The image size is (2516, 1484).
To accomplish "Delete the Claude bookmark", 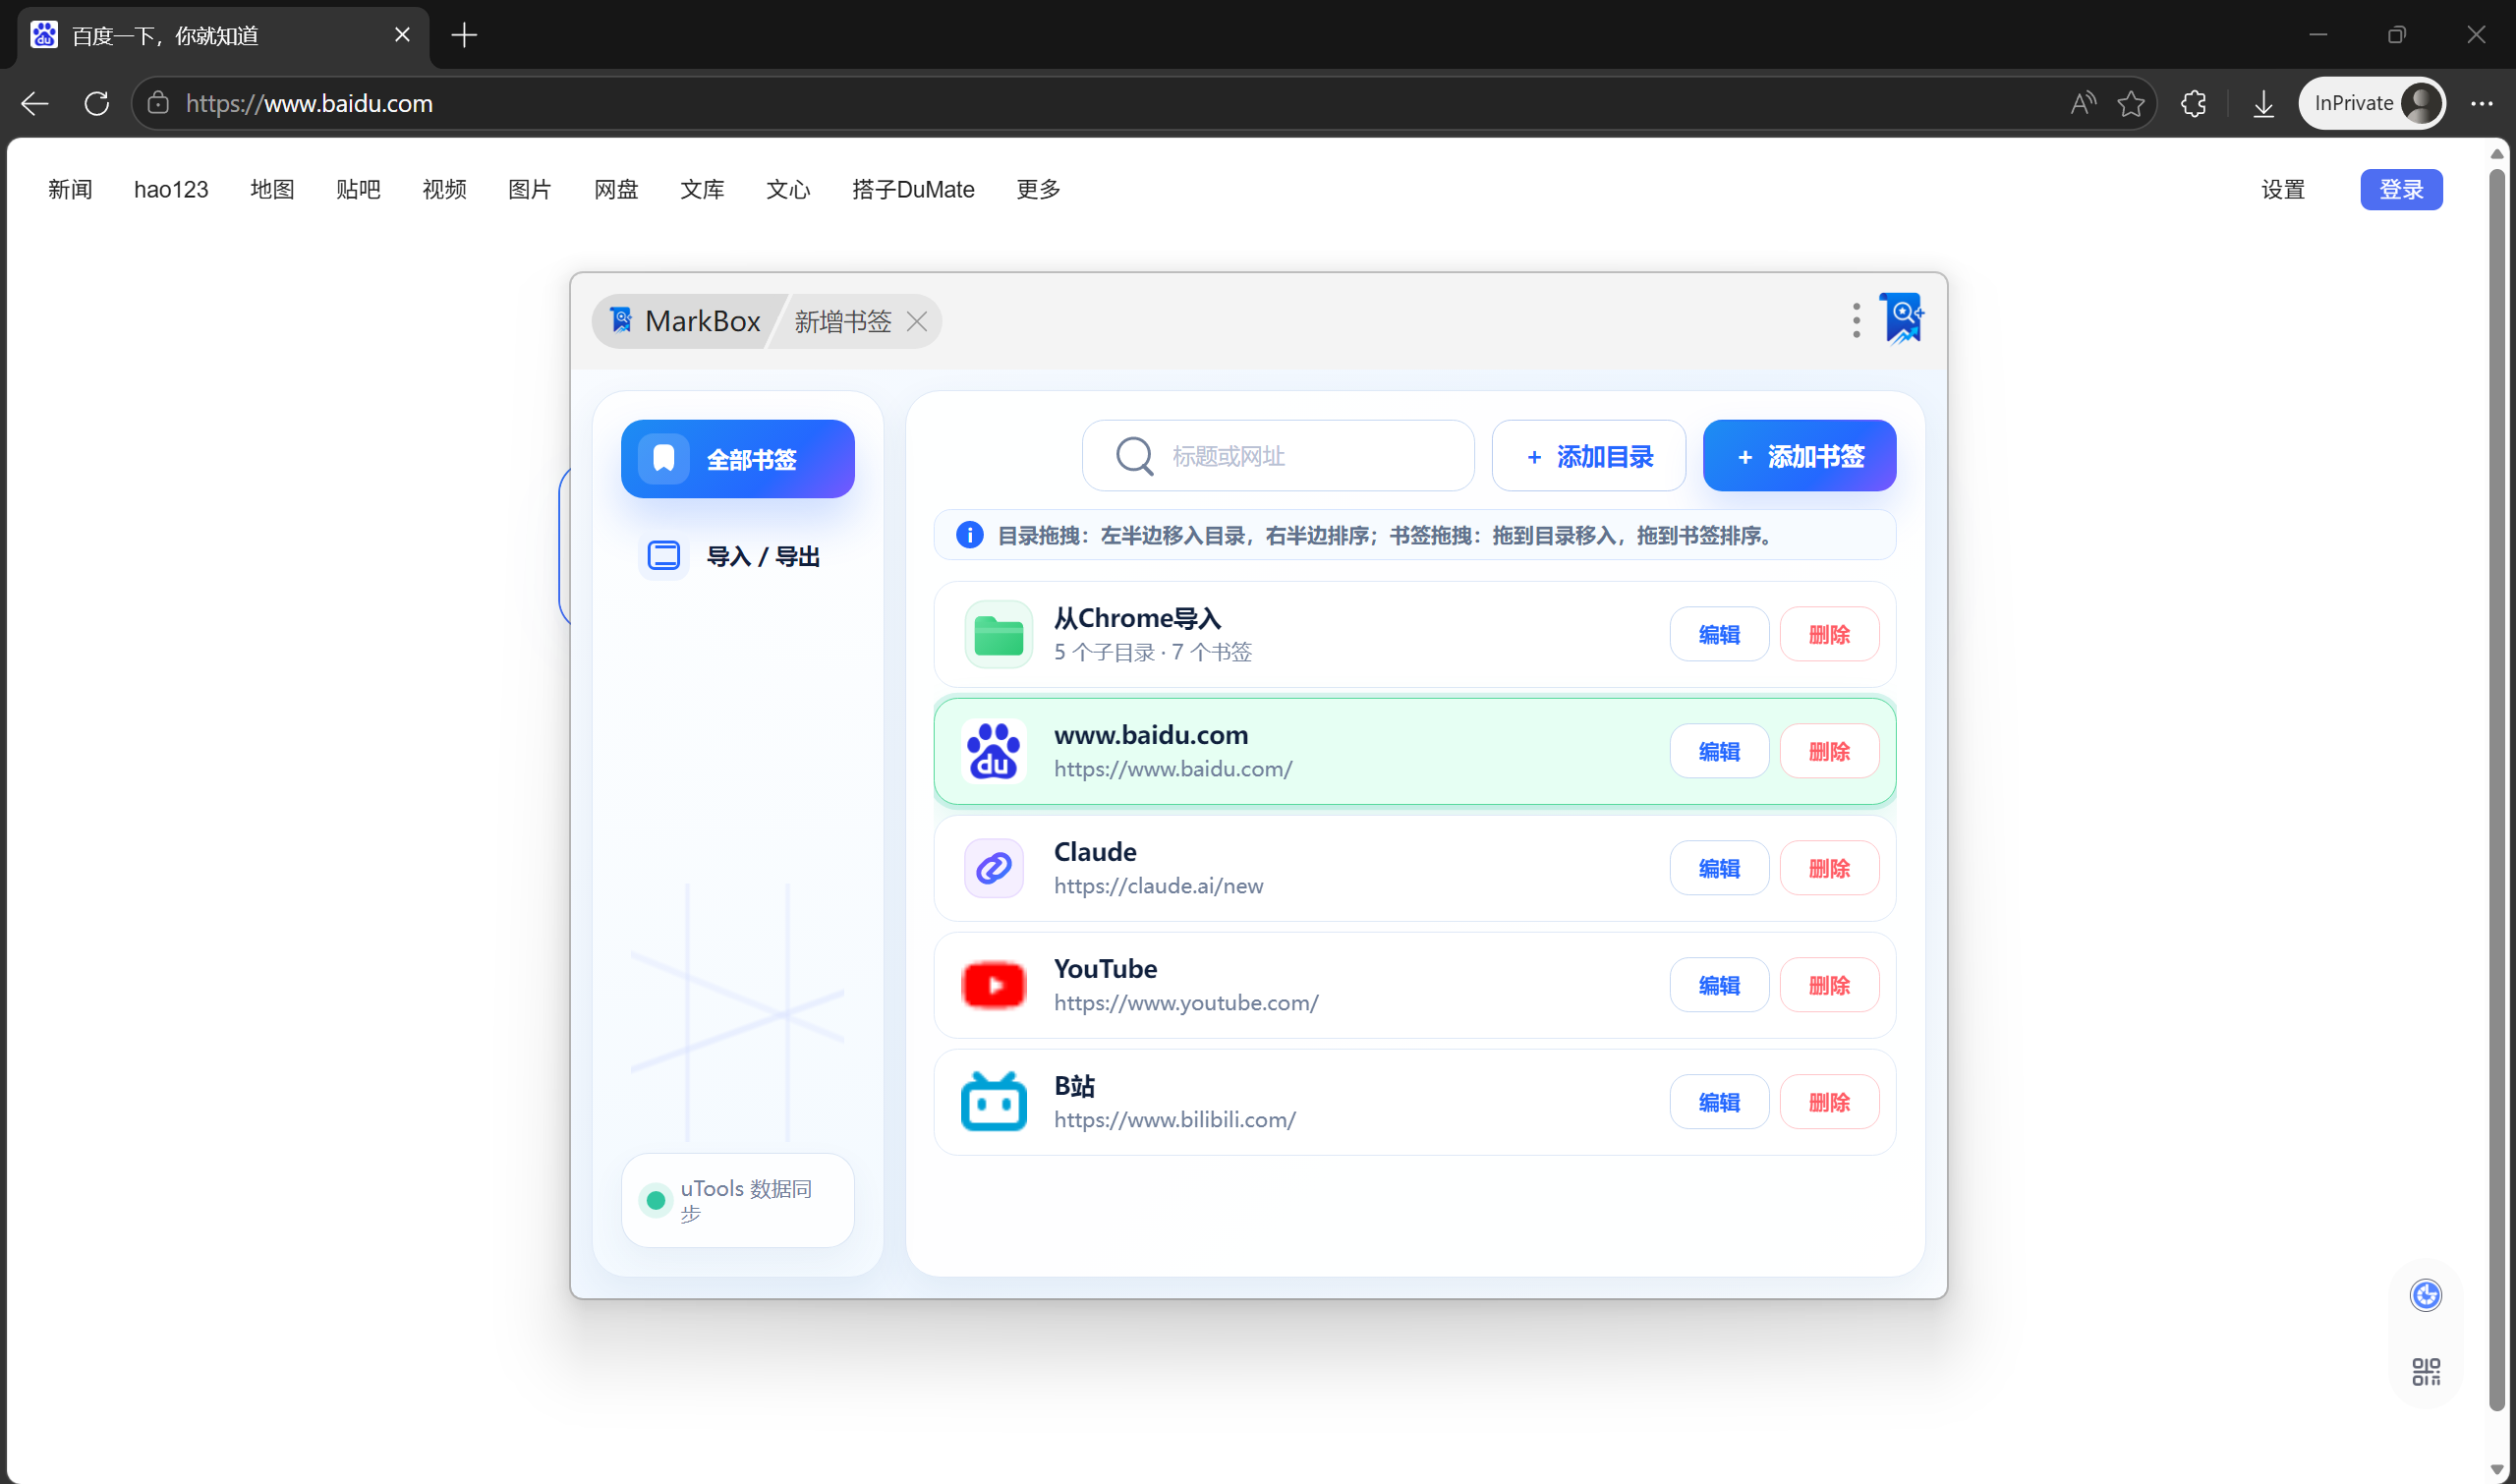I will click(x=1829, y=868).
